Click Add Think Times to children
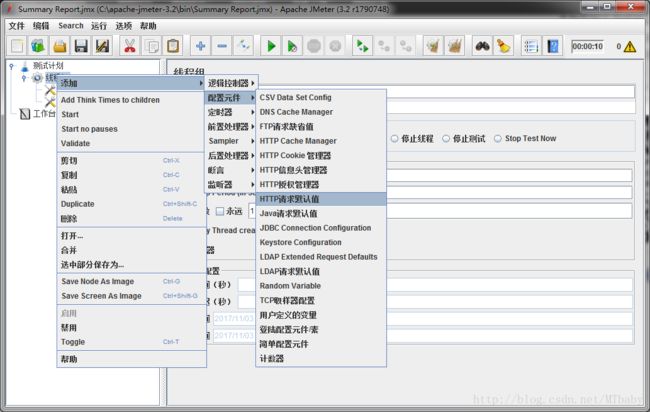Viewport: 650px width, 412px height. tap(131, 100)
